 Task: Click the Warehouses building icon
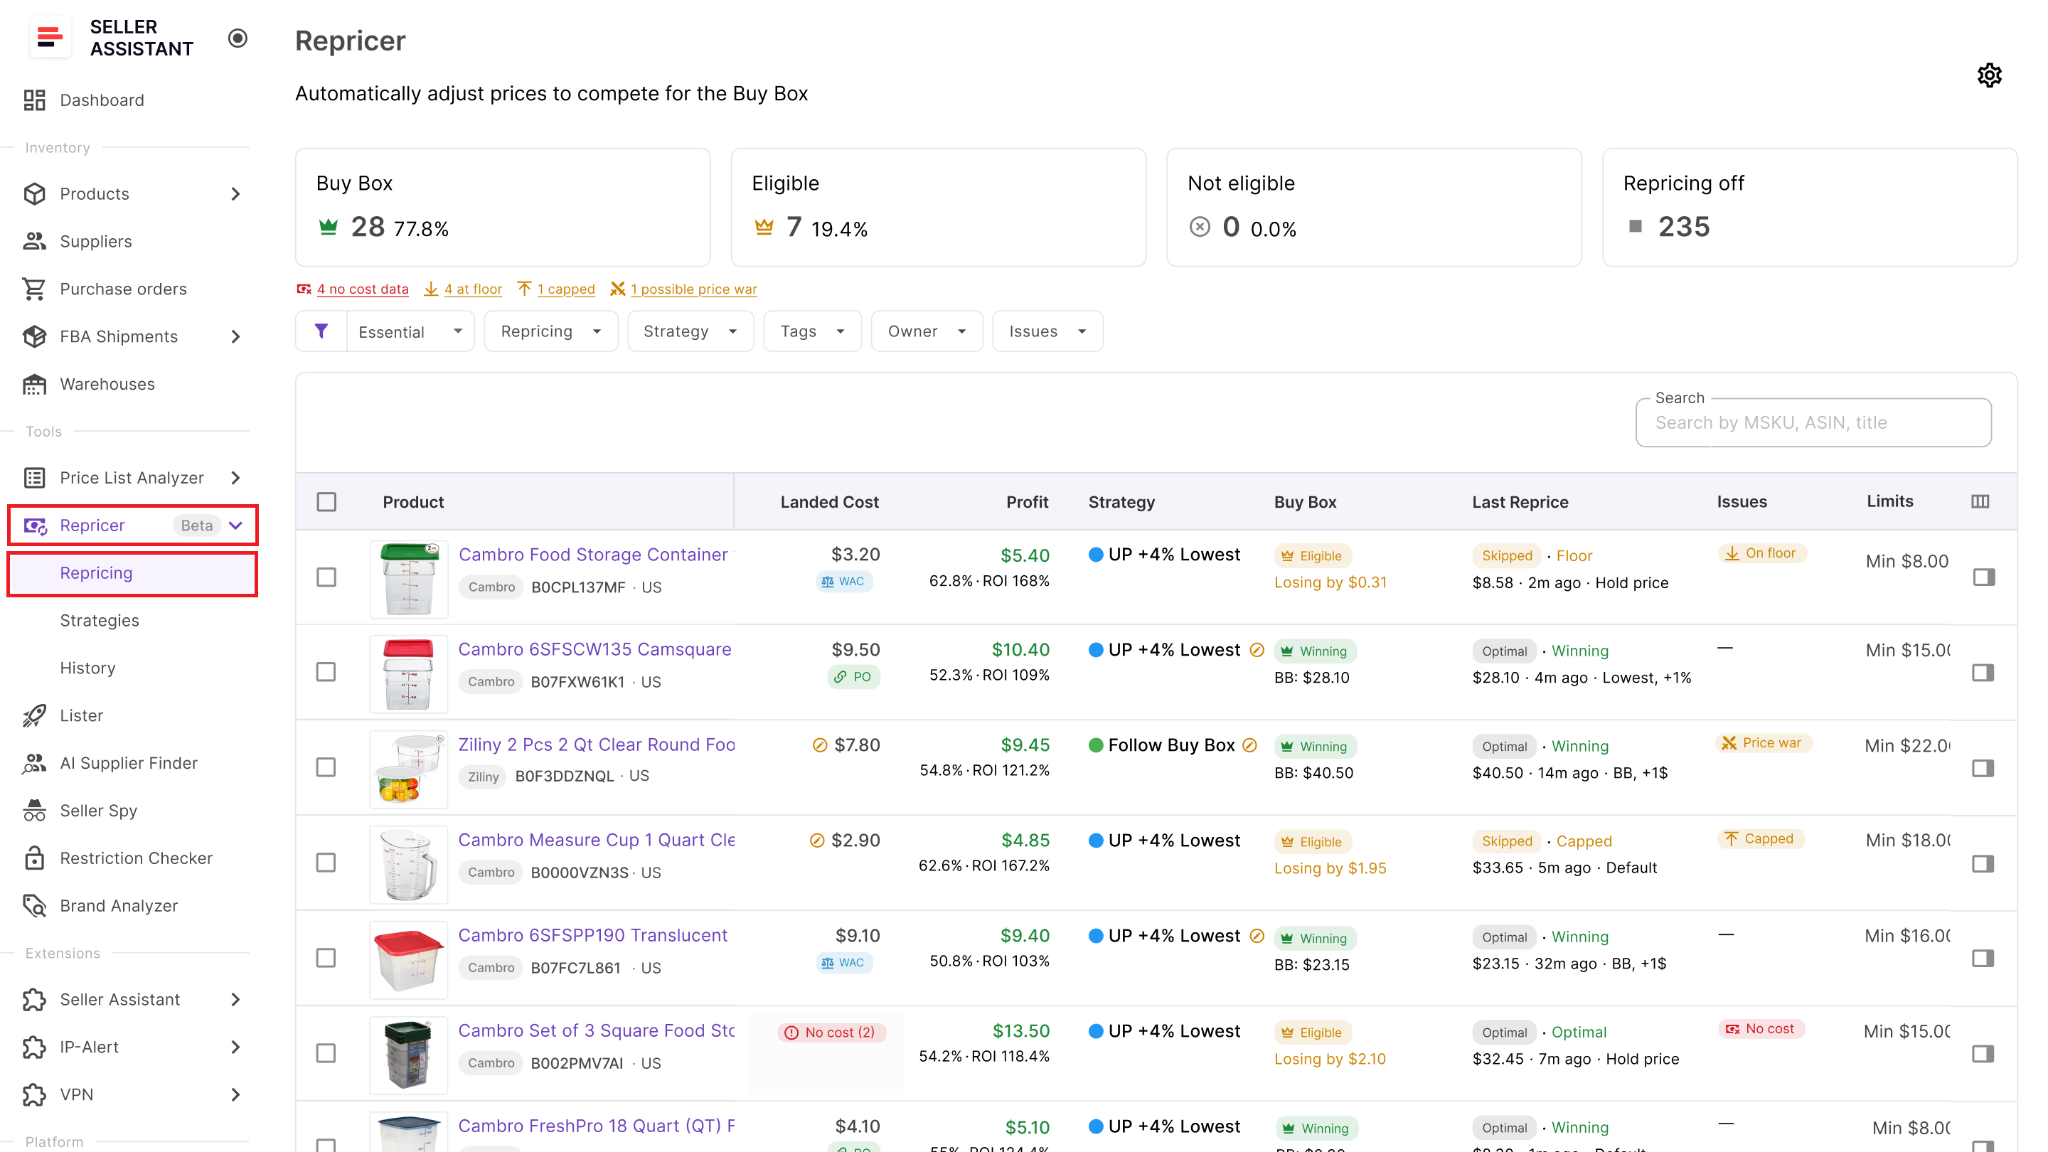pyautogui.click(x=35, y=384)
